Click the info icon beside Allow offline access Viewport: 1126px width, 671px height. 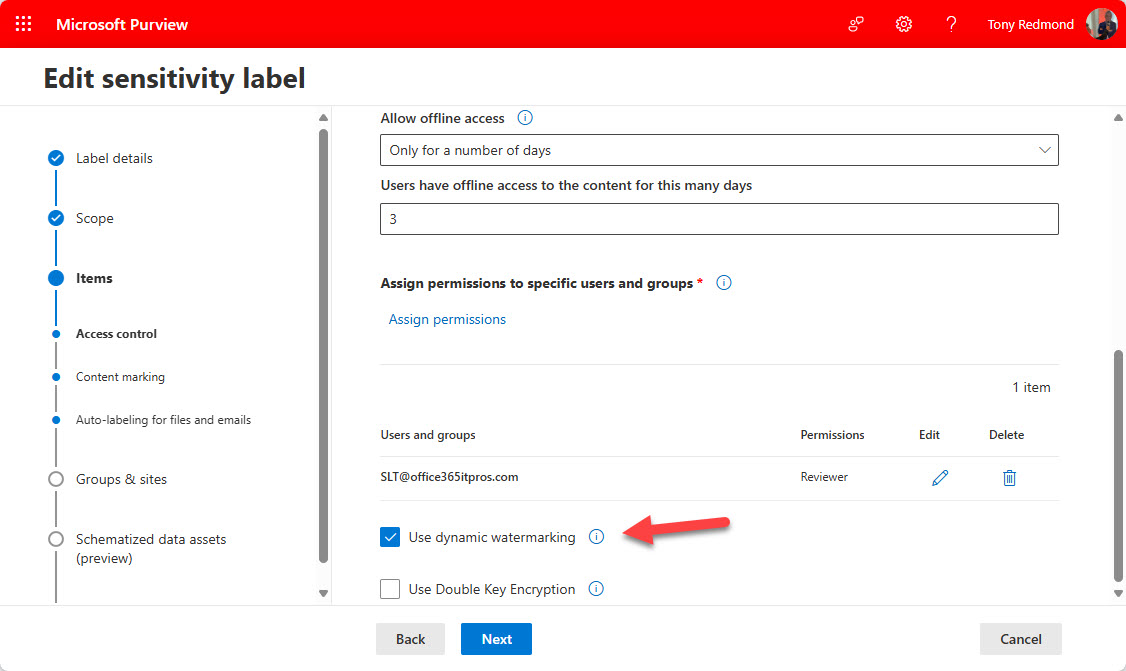point(525,117)
